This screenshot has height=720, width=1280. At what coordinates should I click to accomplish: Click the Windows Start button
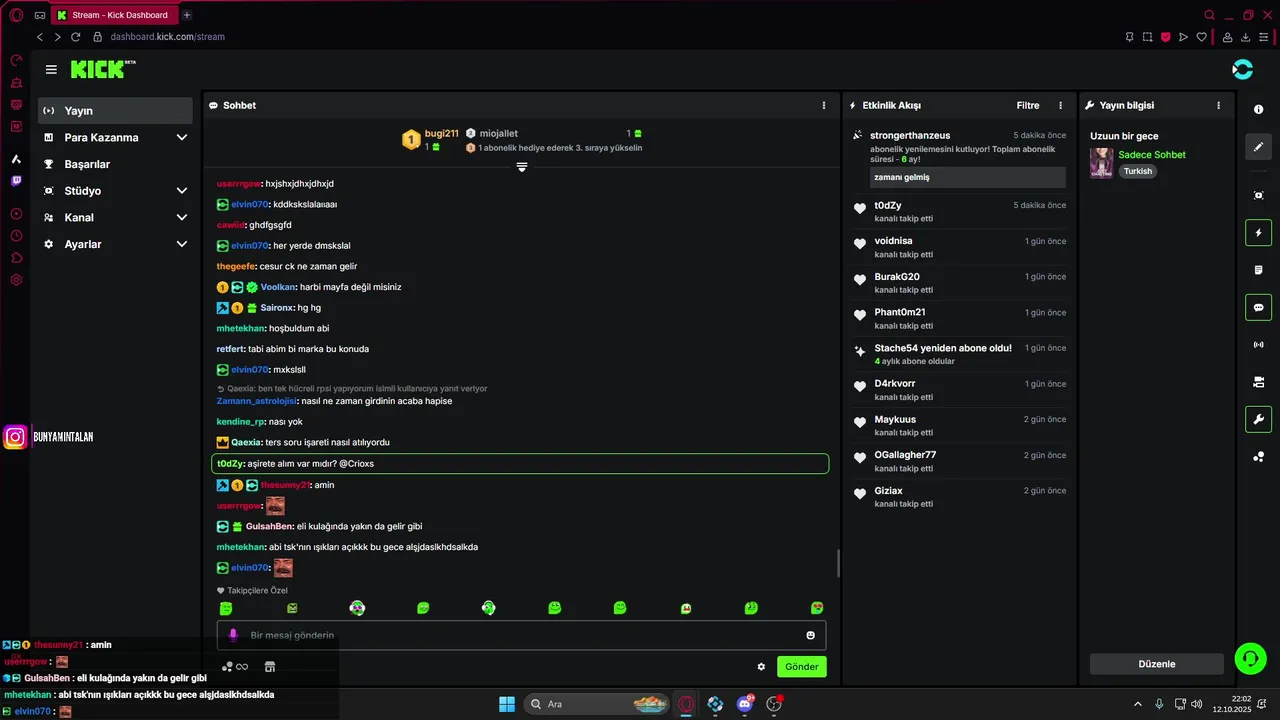click(x=506, y=704)
